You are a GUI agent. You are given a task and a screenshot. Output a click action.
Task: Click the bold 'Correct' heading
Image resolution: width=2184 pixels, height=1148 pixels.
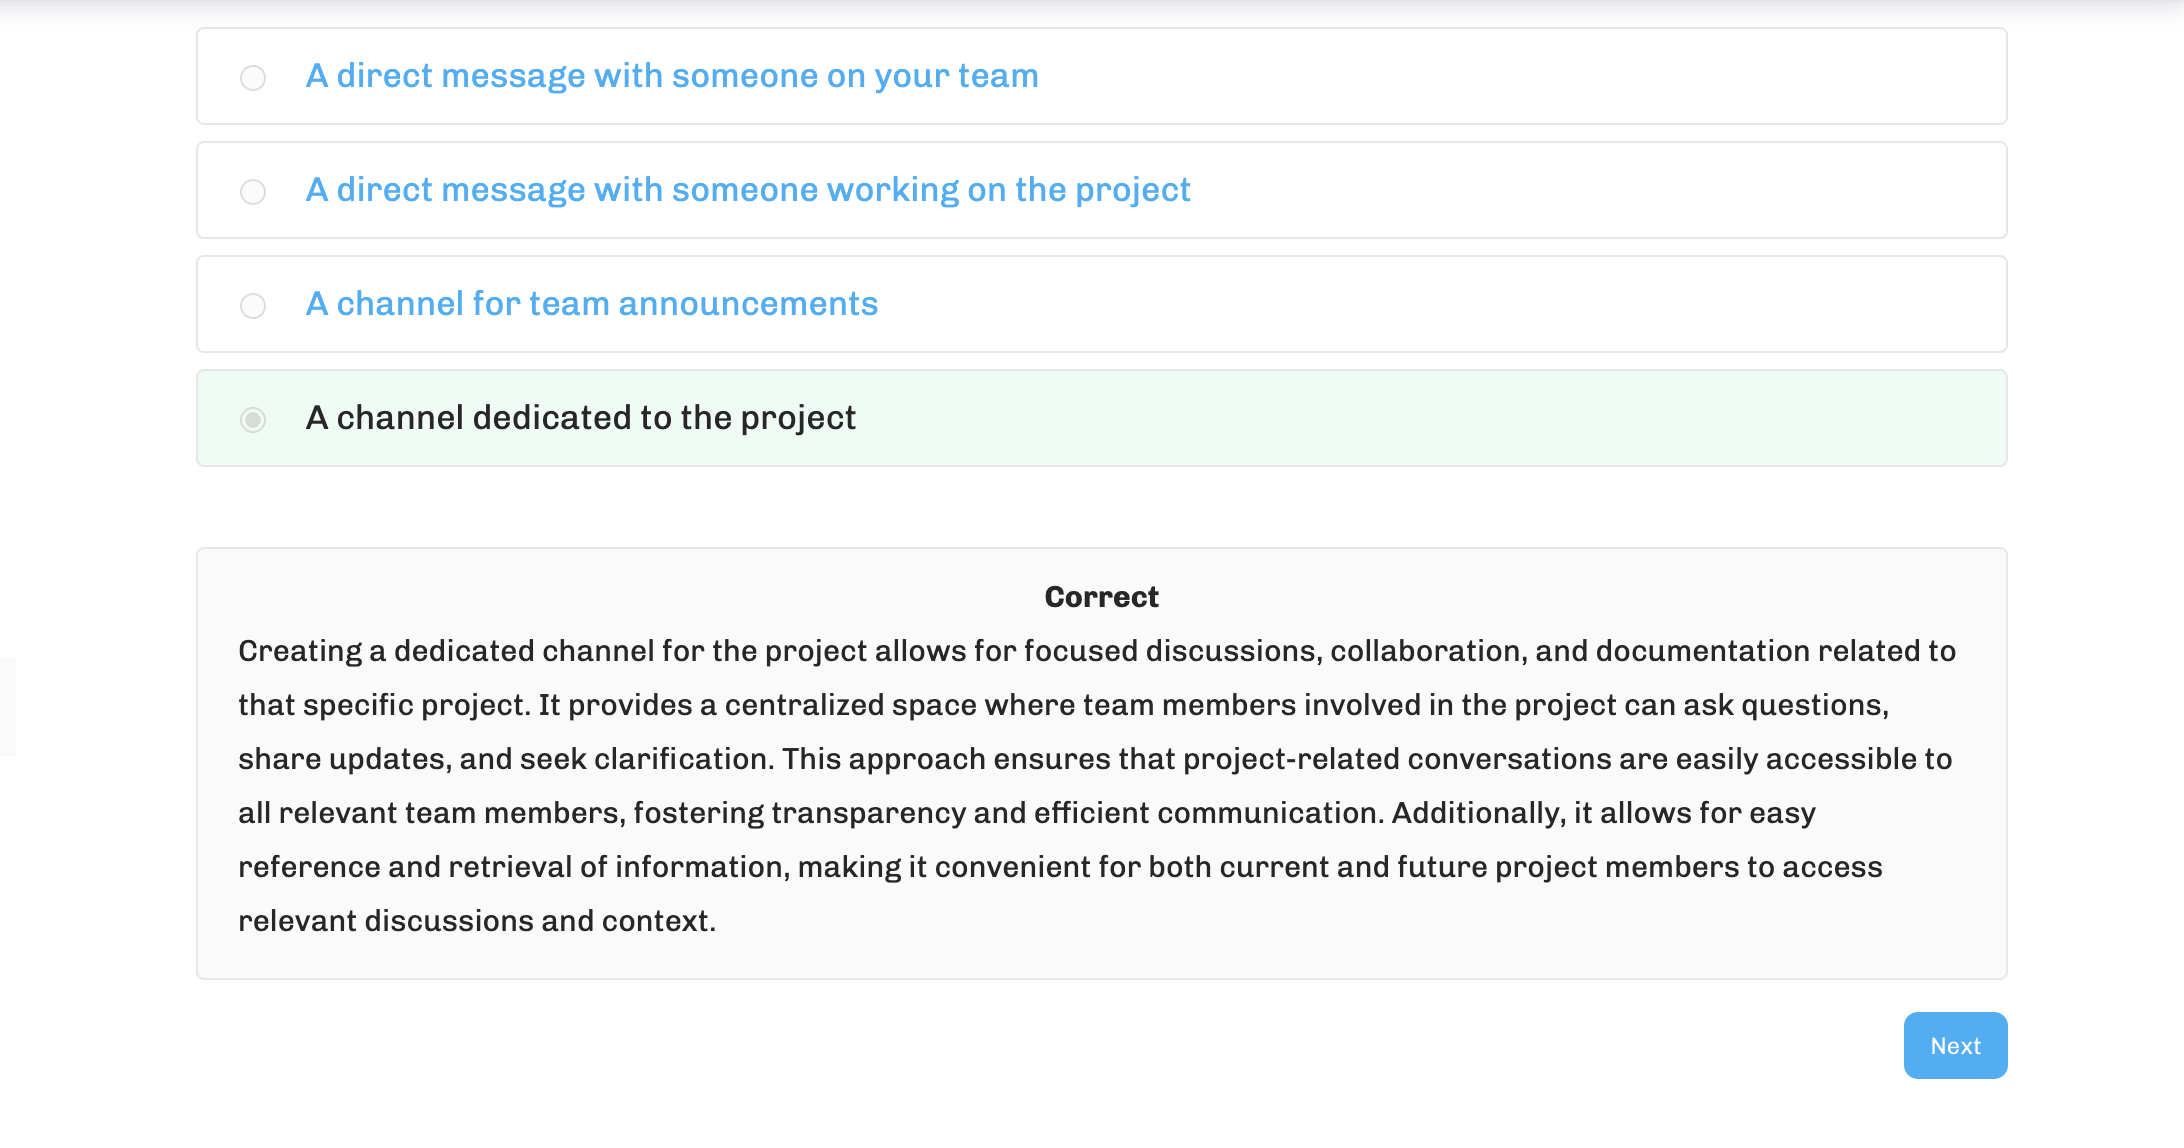pos(1101,597)
